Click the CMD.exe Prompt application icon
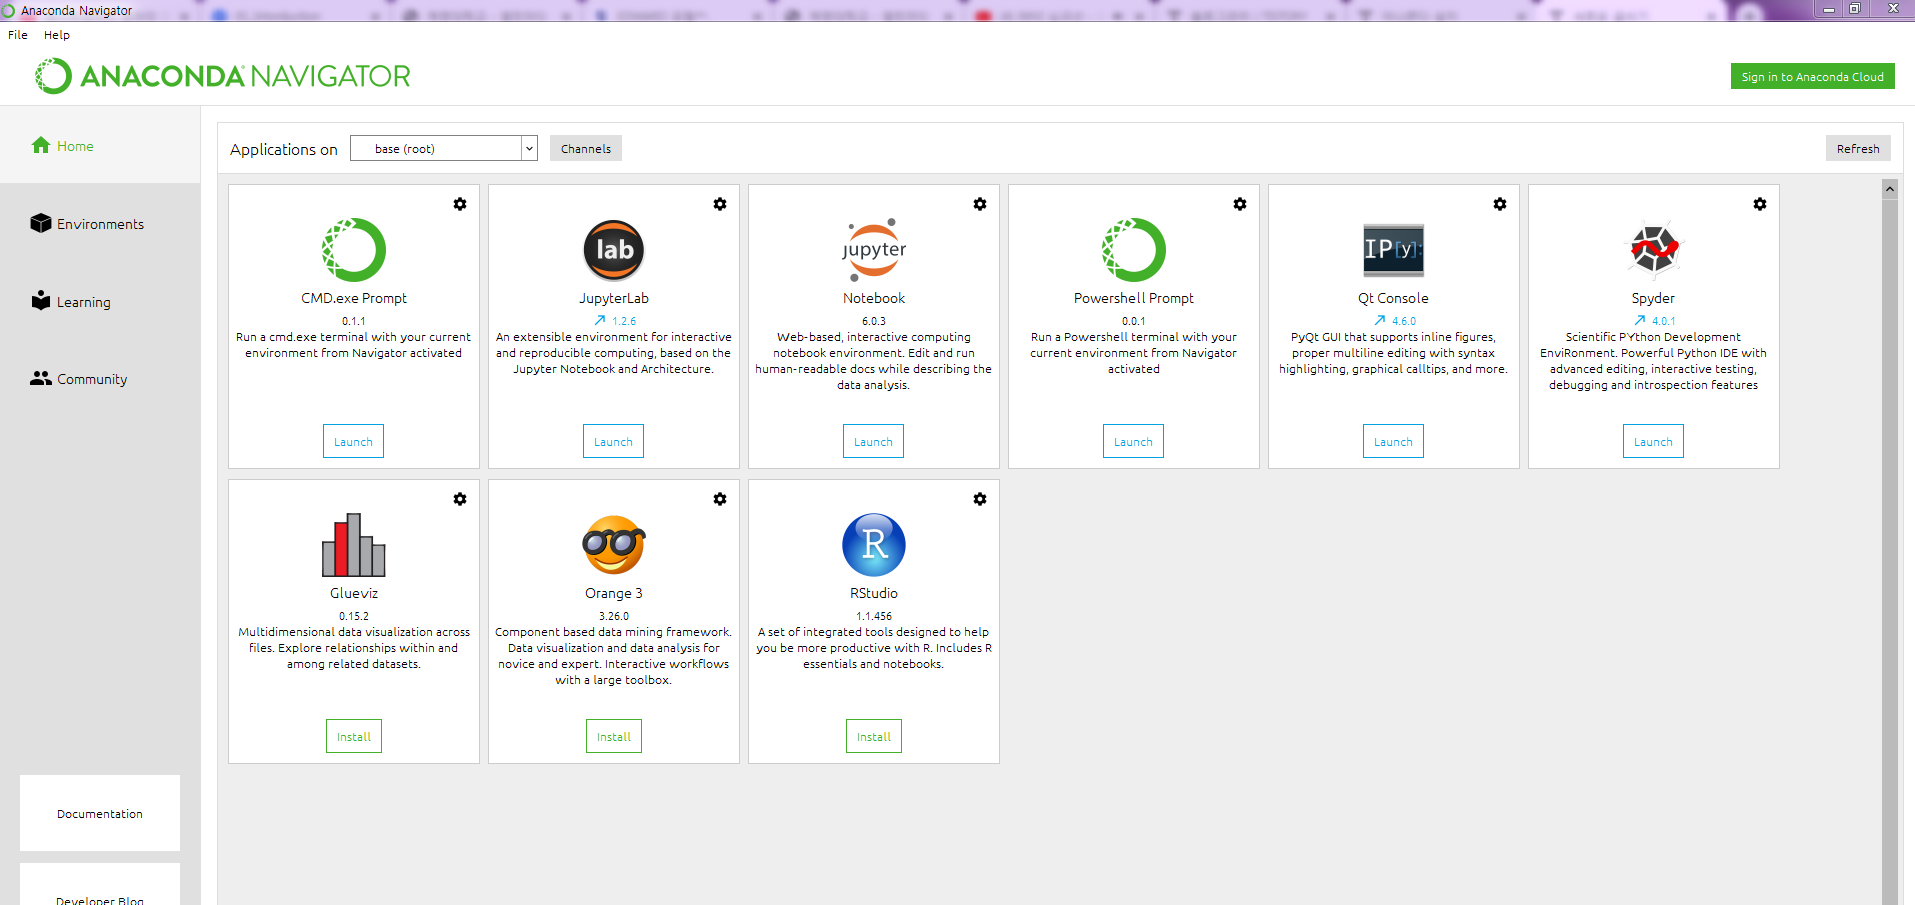Viewport: 1915px width, 905px height. click(x=354, y=250)
